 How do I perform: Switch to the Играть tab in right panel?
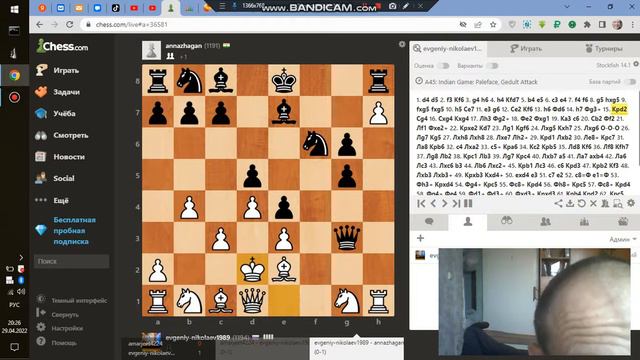pos(526,49)
